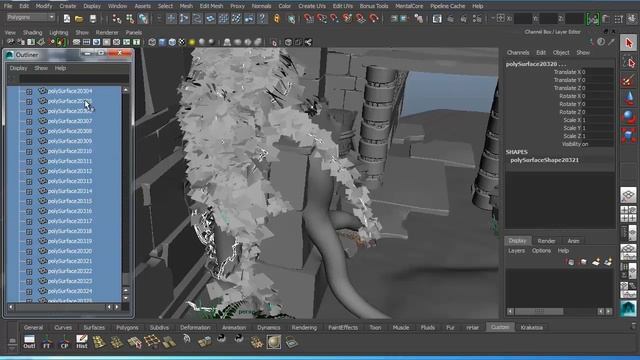This screenshot has width=640, height=360.
Task: Expand the polySurface20313 node in Outliner
Action: coord(29,182)
